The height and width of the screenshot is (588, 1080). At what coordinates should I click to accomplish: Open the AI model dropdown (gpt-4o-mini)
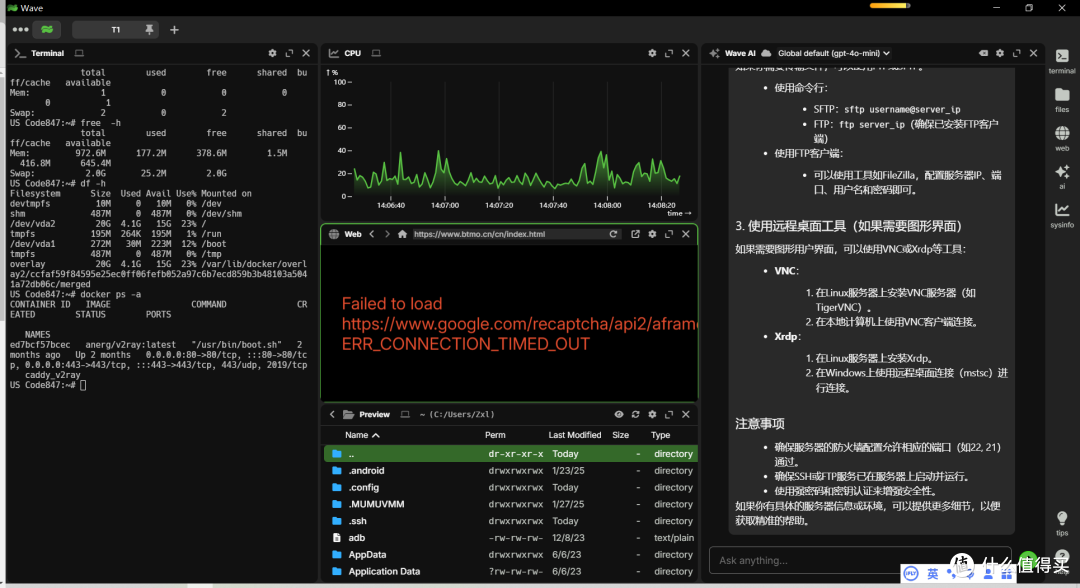(x=833, y=53)
